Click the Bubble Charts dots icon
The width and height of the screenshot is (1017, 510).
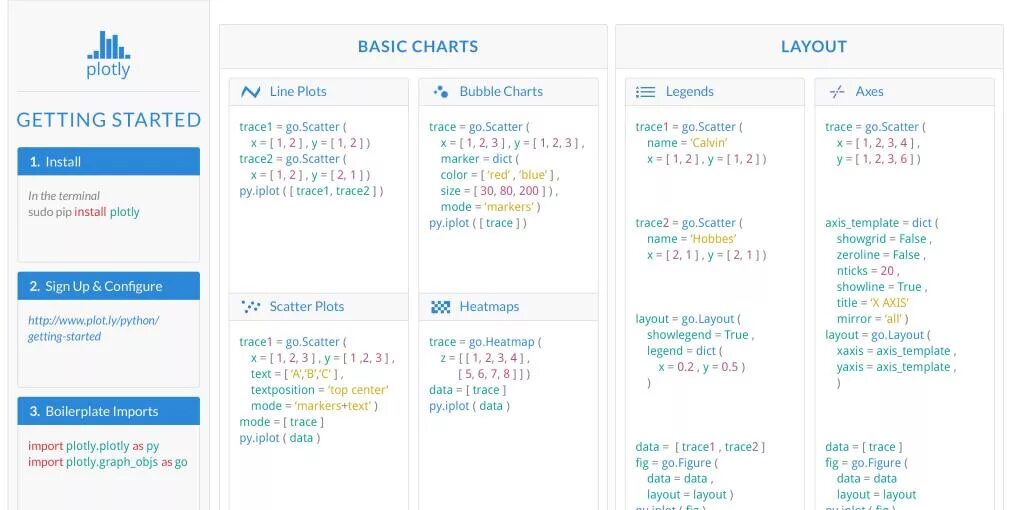coord(440,92)
